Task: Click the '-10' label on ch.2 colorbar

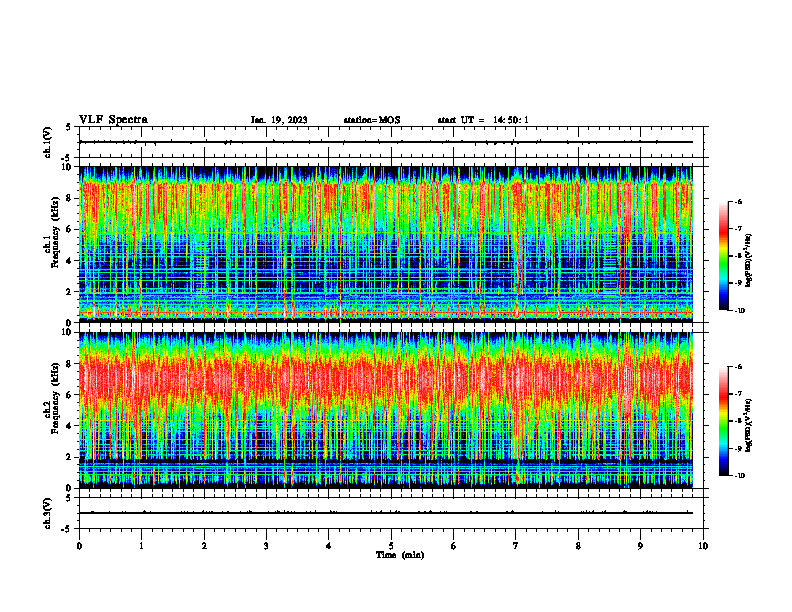Action: 739,476
